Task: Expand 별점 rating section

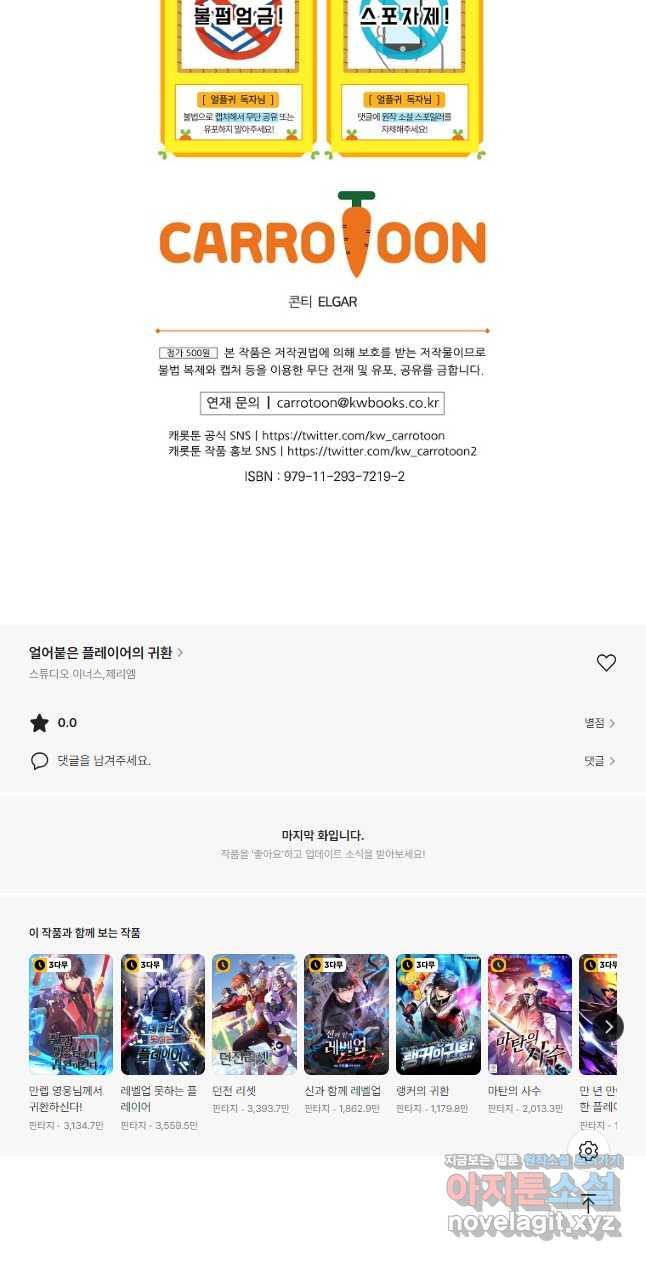Action: click(600, 723)
